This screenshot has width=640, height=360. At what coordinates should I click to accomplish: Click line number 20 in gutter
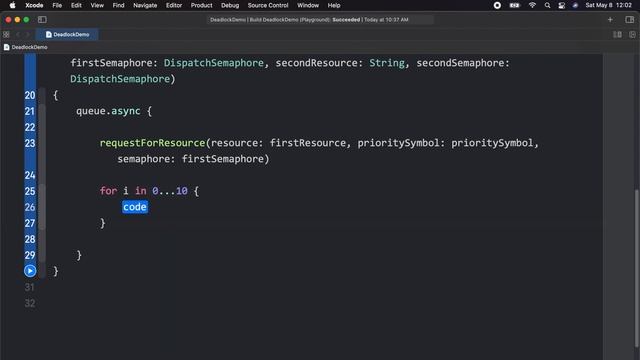pyautogui.click(x=30, y=95)
